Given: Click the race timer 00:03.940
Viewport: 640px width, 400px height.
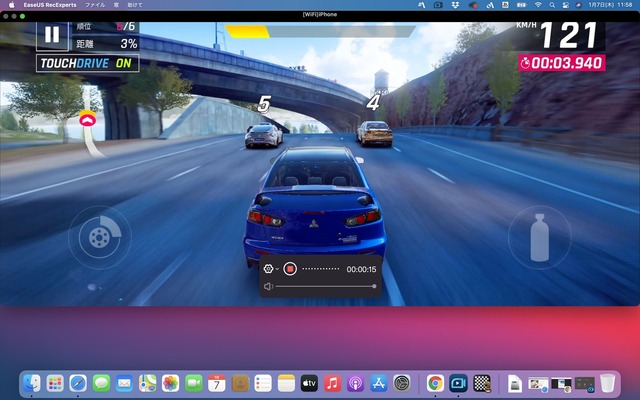Looking at the screenshot, I should 562,63.
